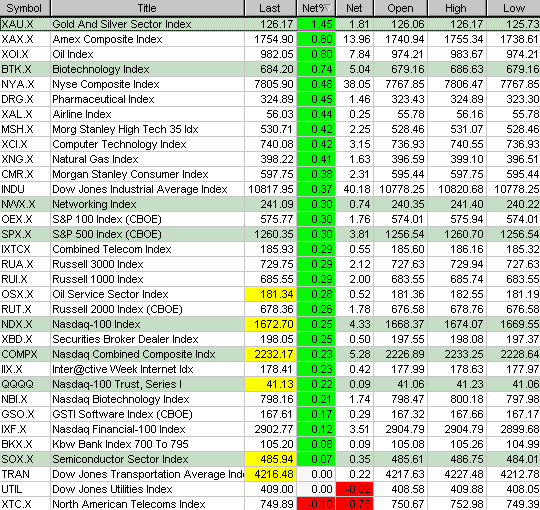The image size is (540, 510).
Task: Click the yellow 1672.70 Nasdaq-100 last price
Action: (x=271, y=324)
